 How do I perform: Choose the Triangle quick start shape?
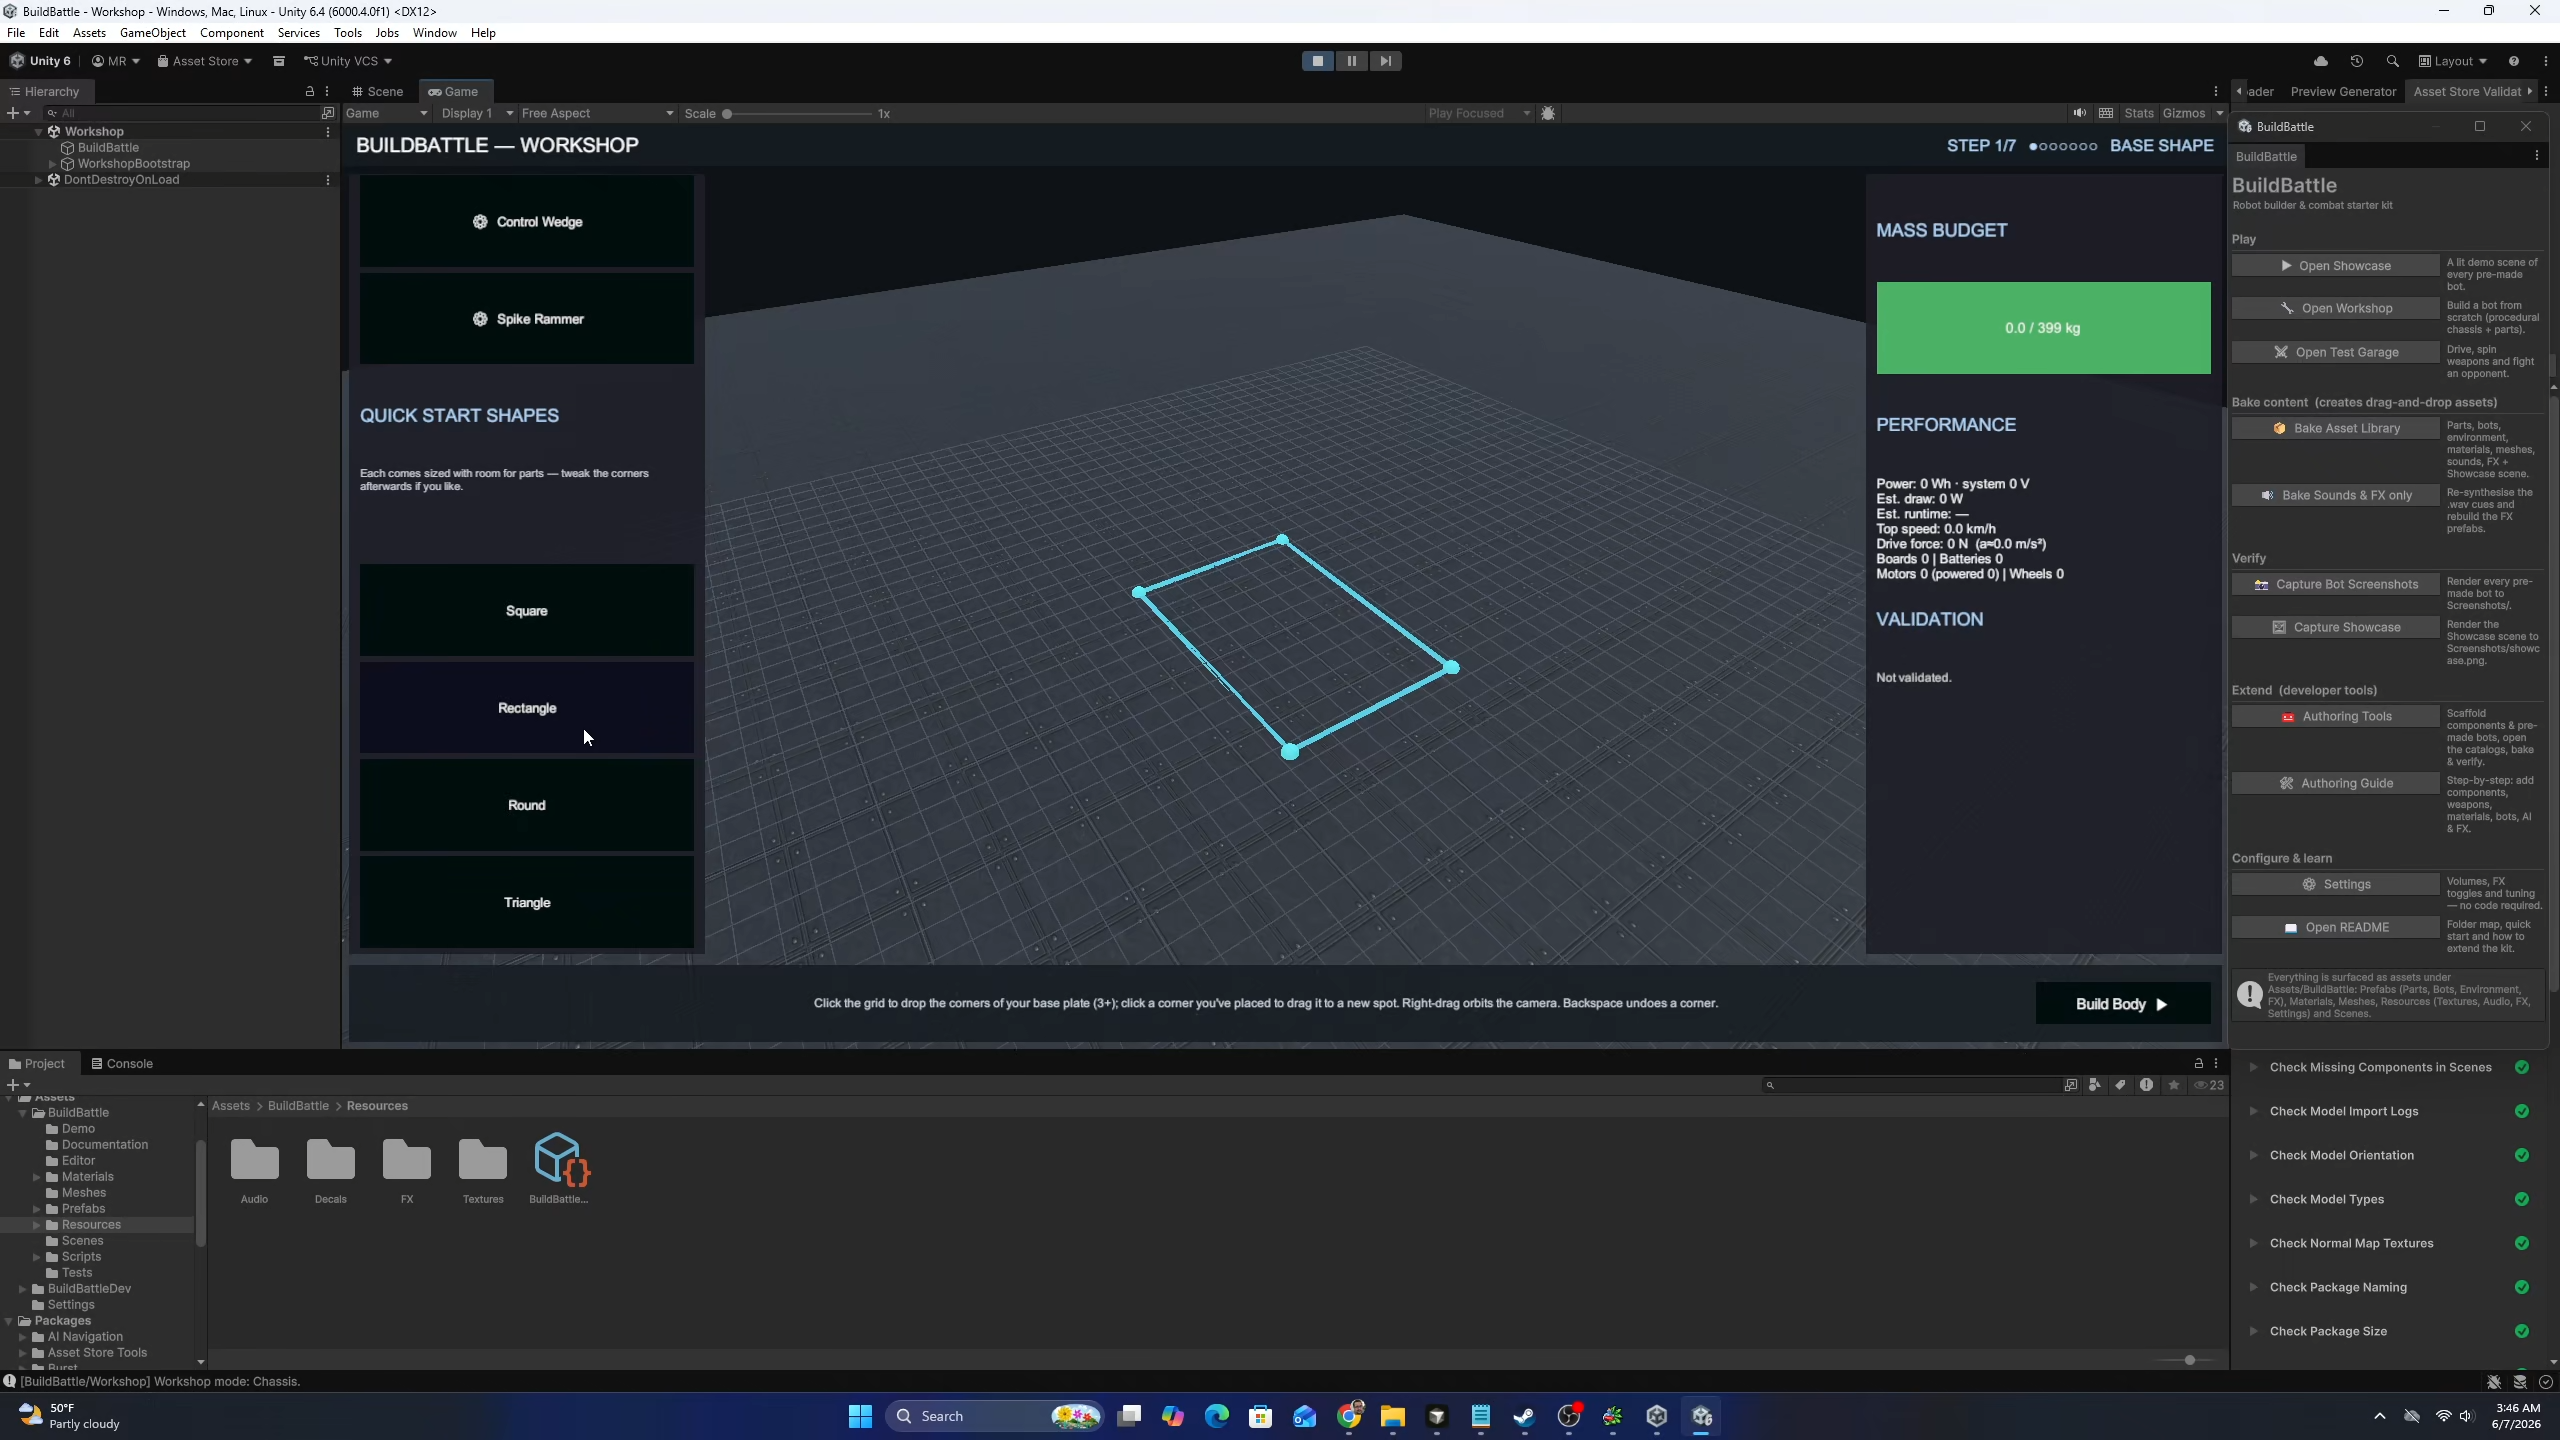coord(527,902)
